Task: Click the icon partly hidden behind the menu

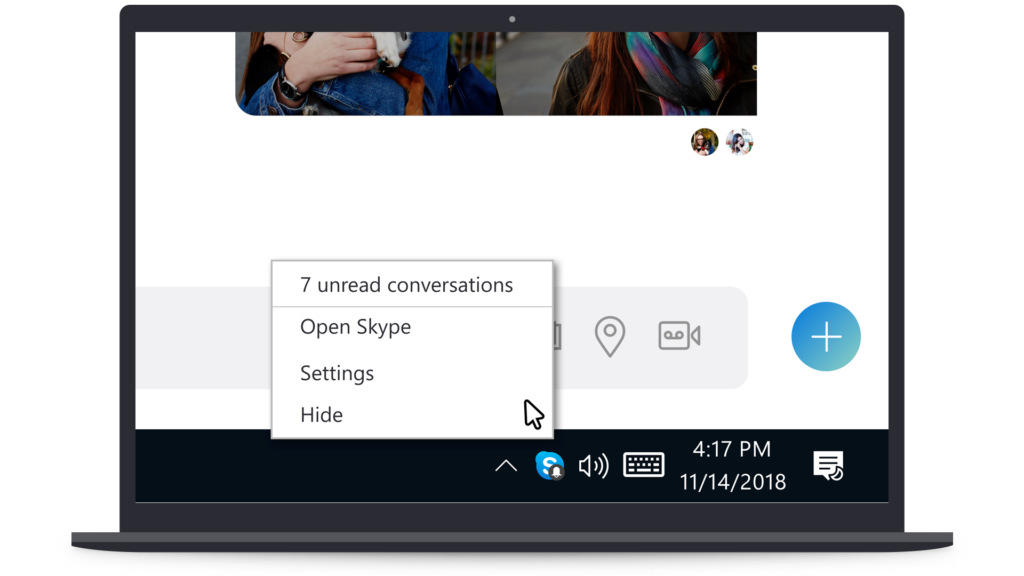Action: pos(557,336)
